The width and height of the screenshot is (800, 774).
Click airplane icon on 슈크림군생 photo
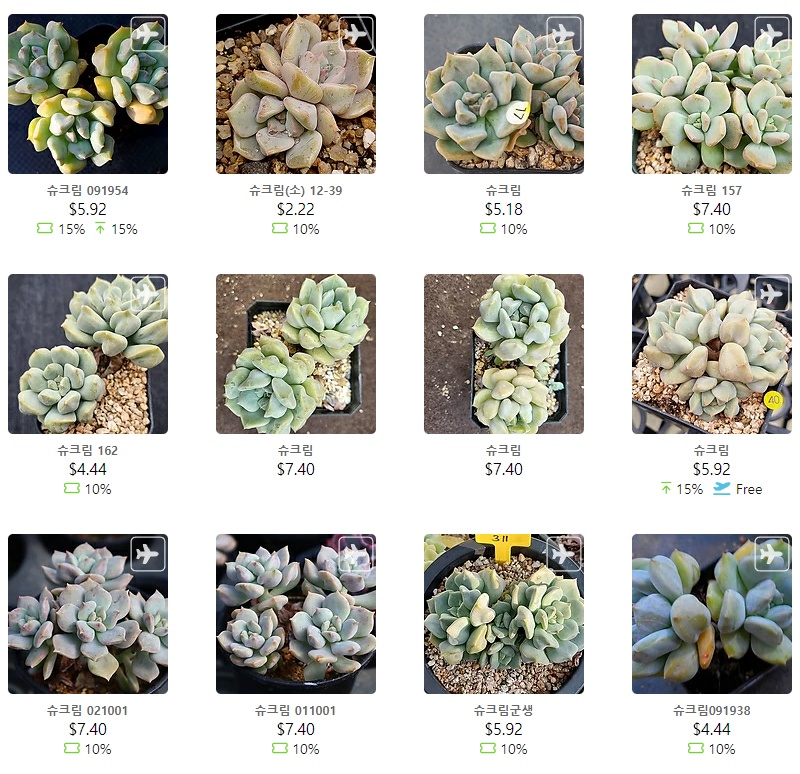pos(564,554)
